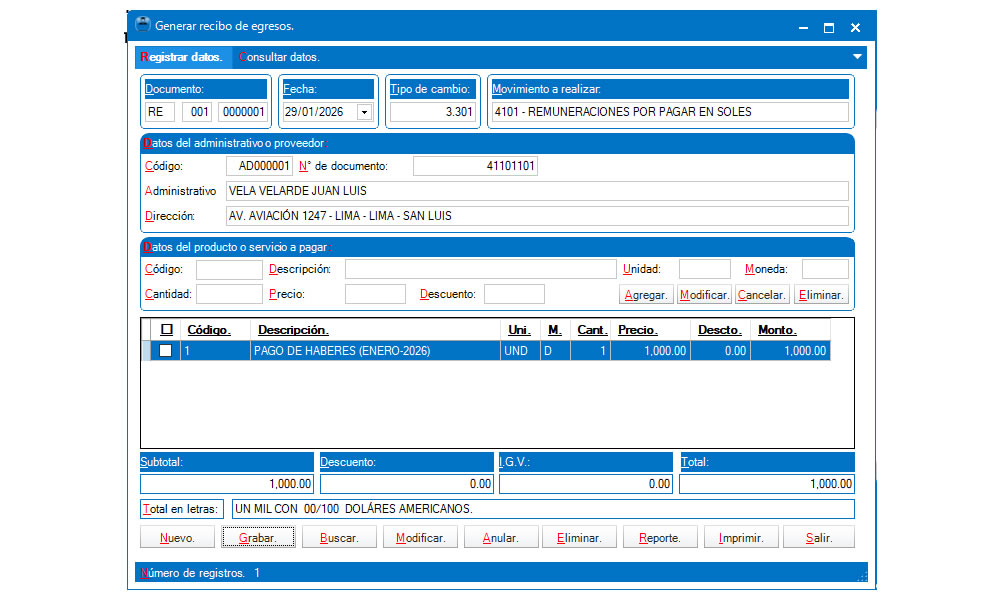The width and height of the screenshot is (1000, 600).
Task: Check the PAGO DE HABERES row checkbox
Action: 165,351
